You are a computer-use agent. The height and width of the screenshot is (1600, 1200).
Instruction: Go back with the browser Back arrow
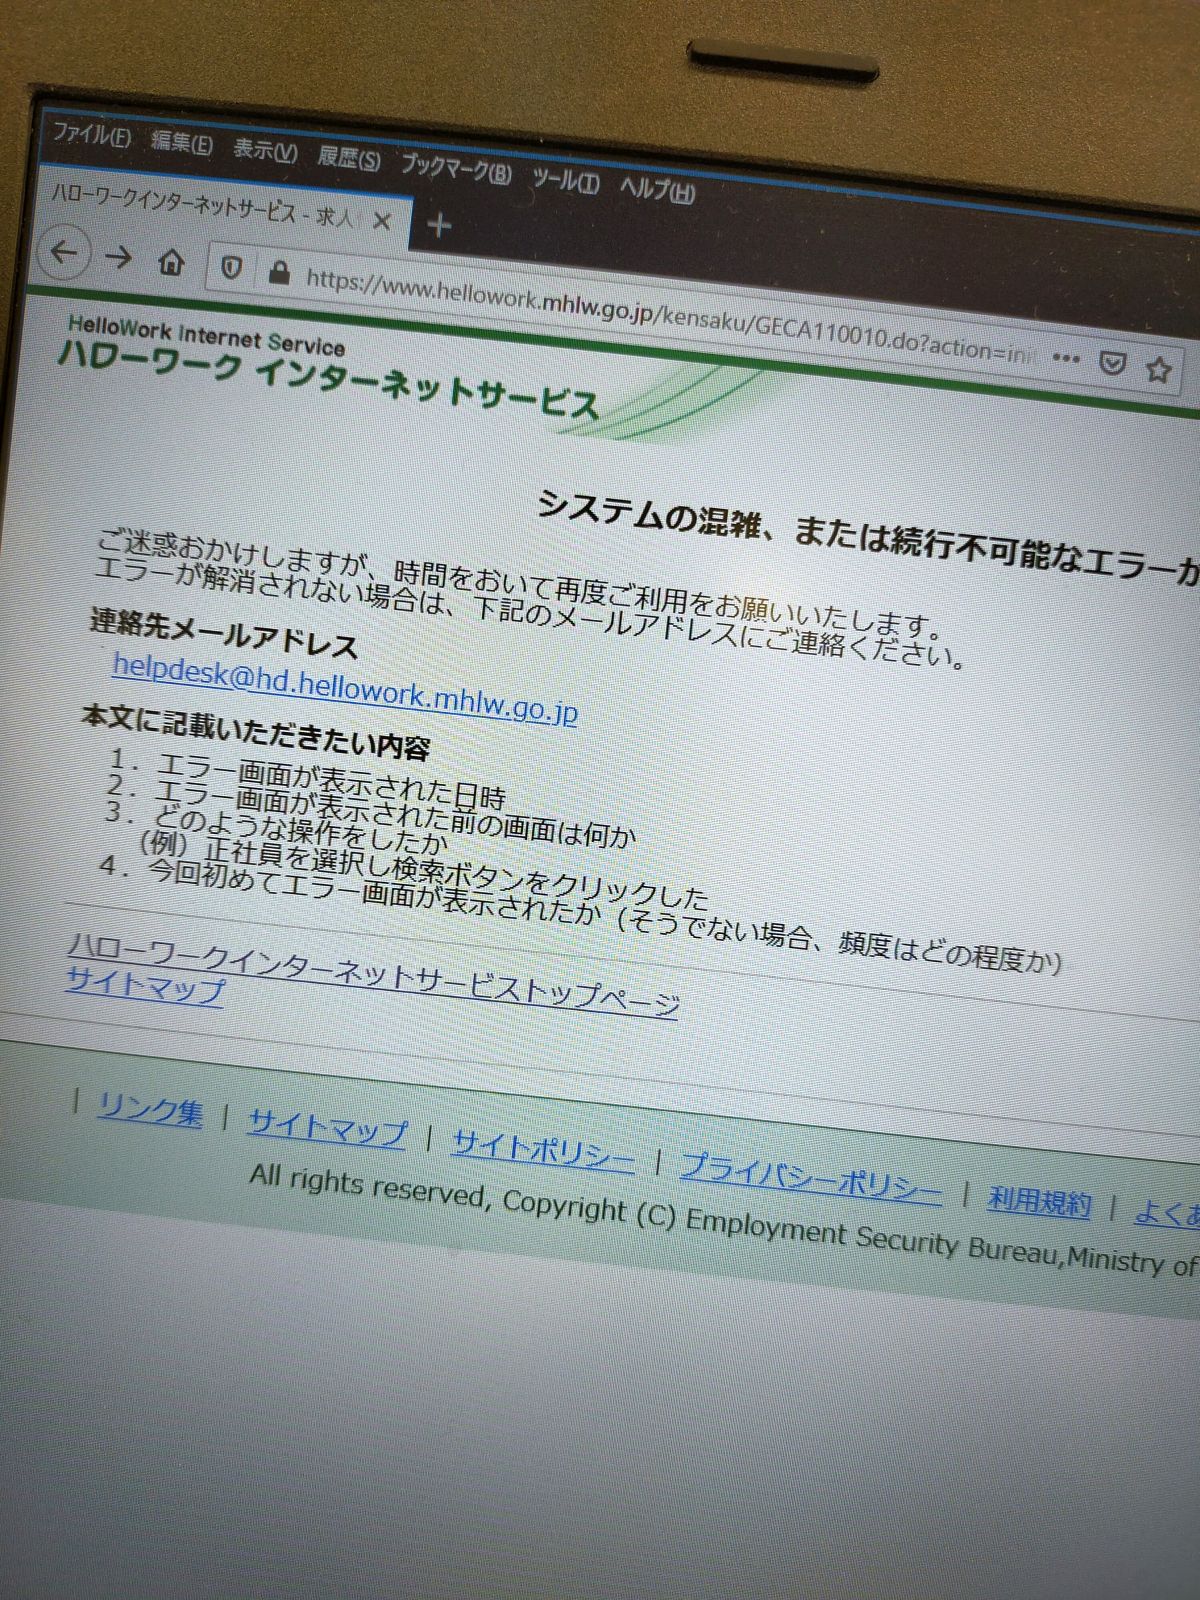65,252
